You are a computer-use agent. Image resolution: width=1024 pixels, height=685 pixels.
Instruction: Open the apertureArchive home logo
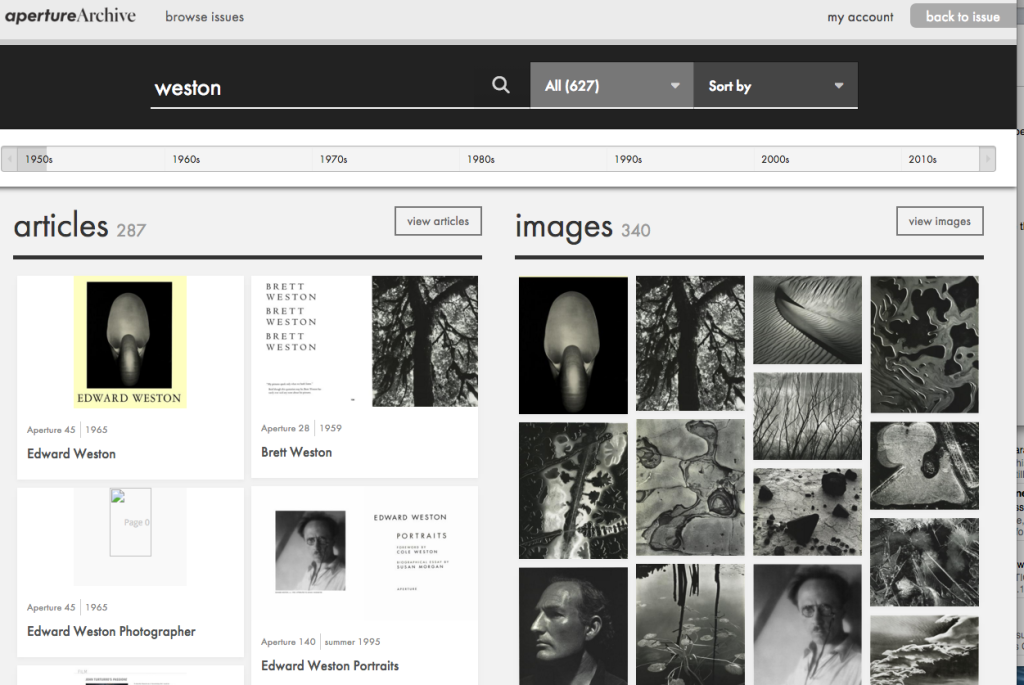pyautogui.click(x=71, y=16)
